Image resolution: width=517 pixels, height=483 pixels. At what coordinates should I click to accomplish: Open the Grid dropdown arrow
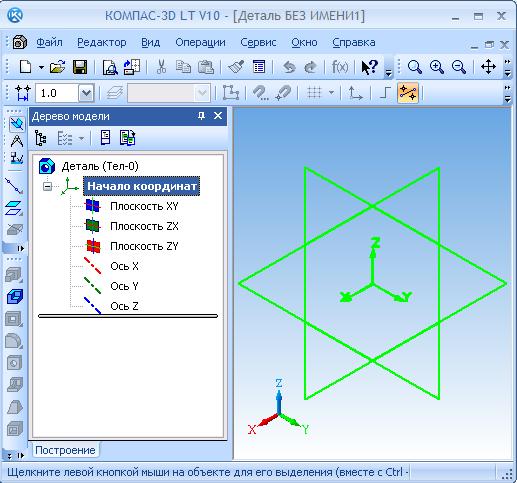coord(331,93)
